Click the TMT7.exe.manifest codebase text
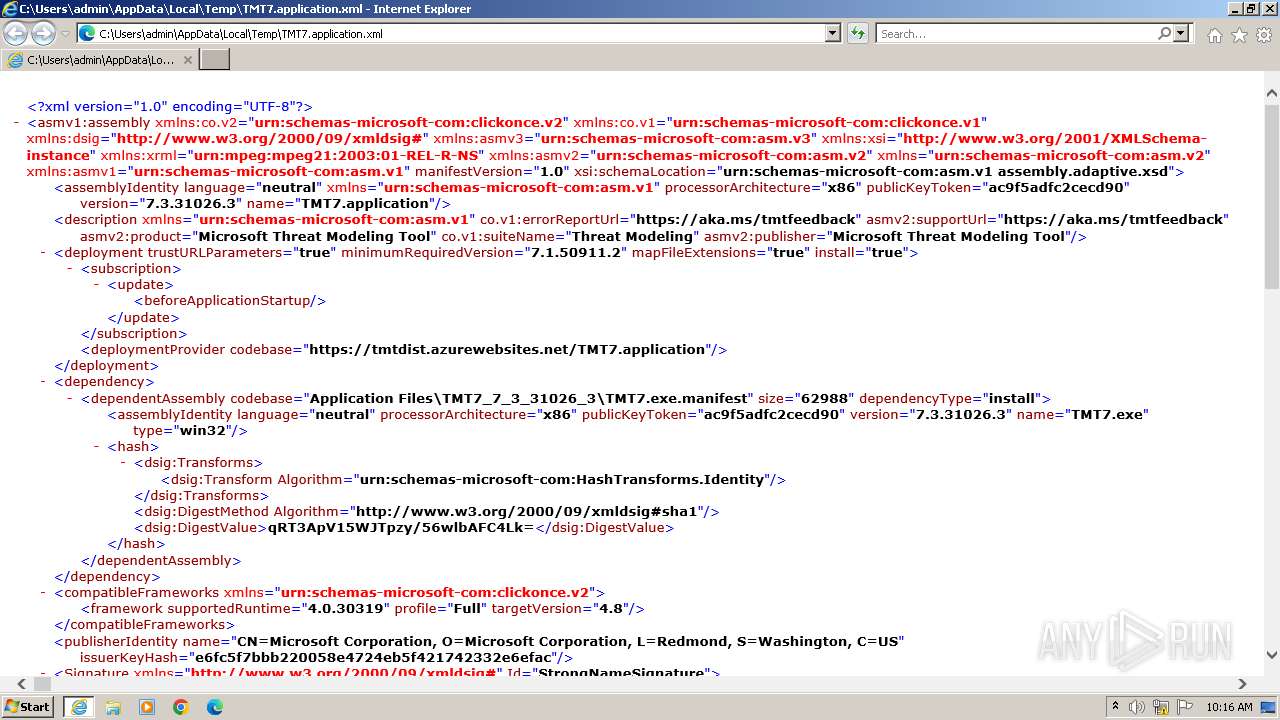The height and width of the screenshot is (720, 1280). point(528,398)
